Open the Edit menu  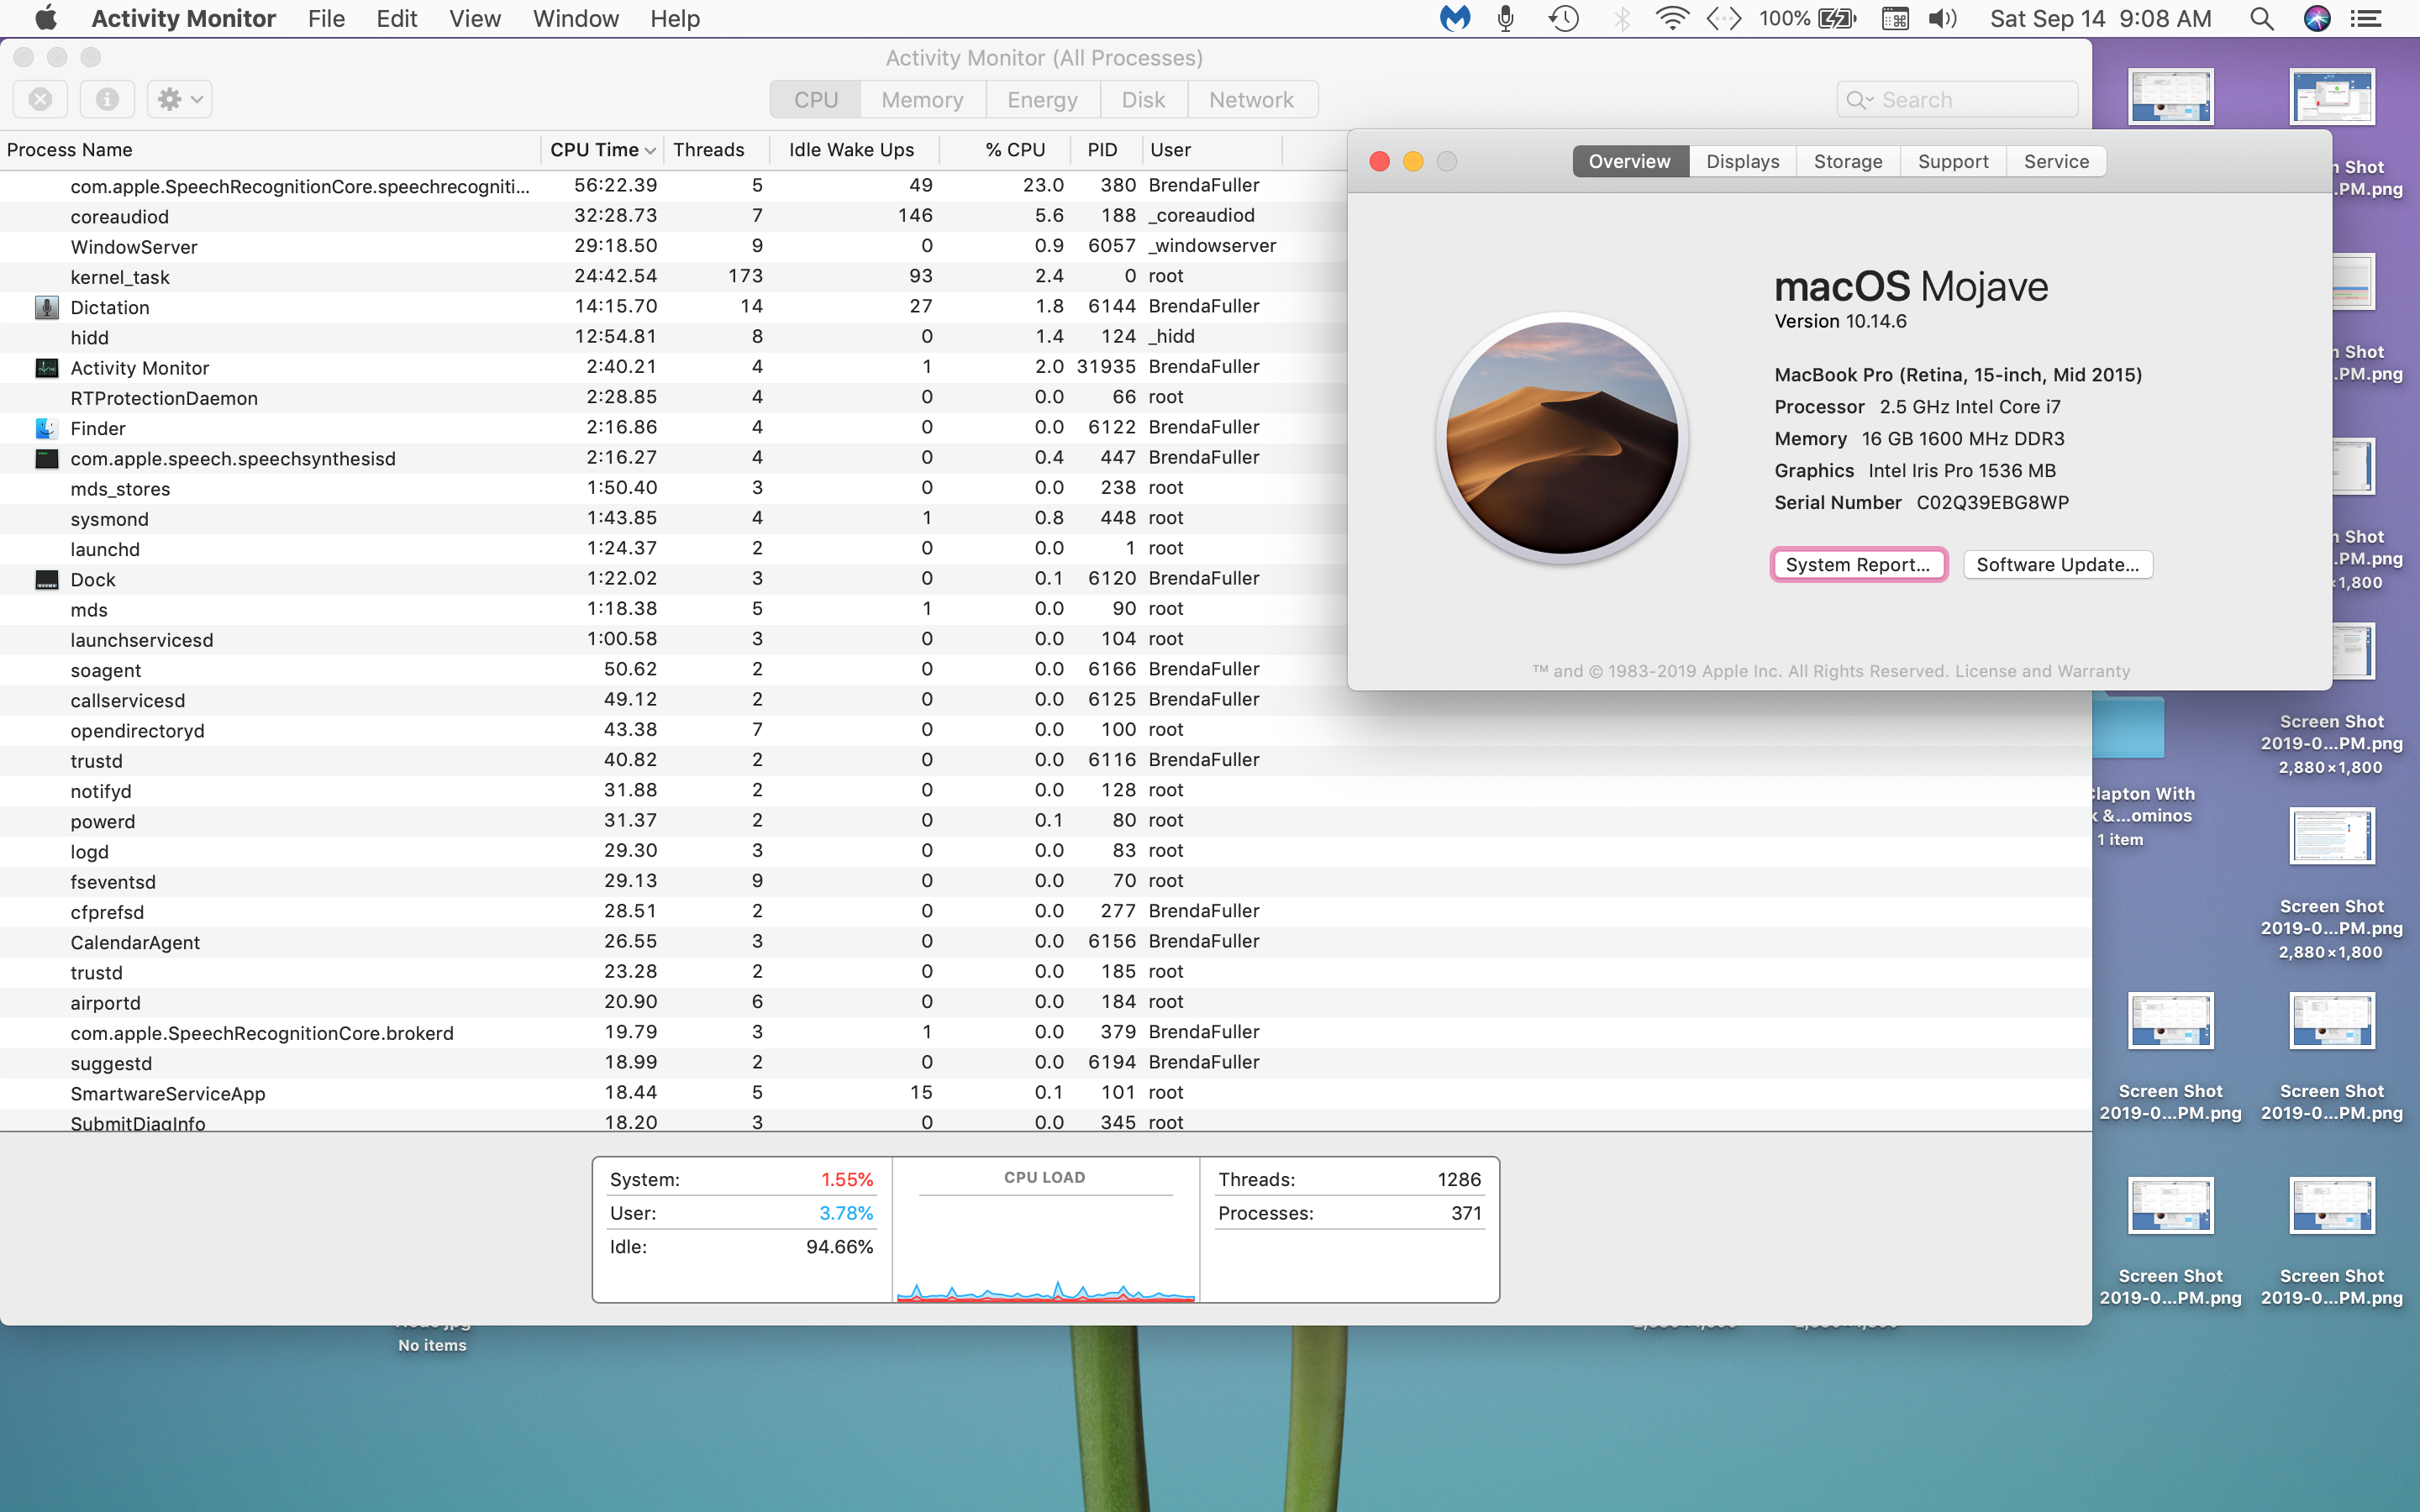tap(396, 18)
